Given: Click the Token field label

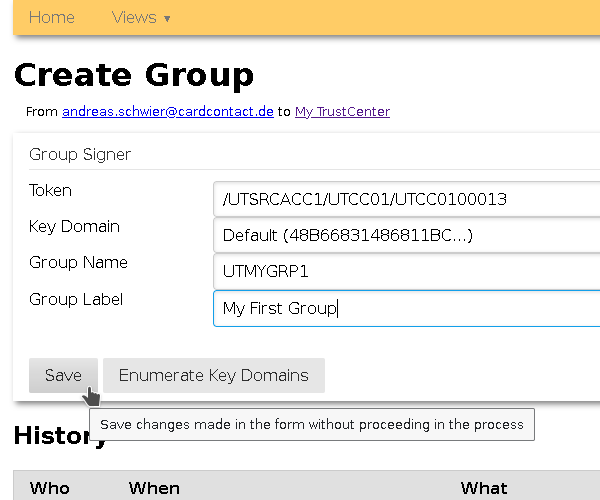Looking at the screenshot, I should [x=50, y=191].
